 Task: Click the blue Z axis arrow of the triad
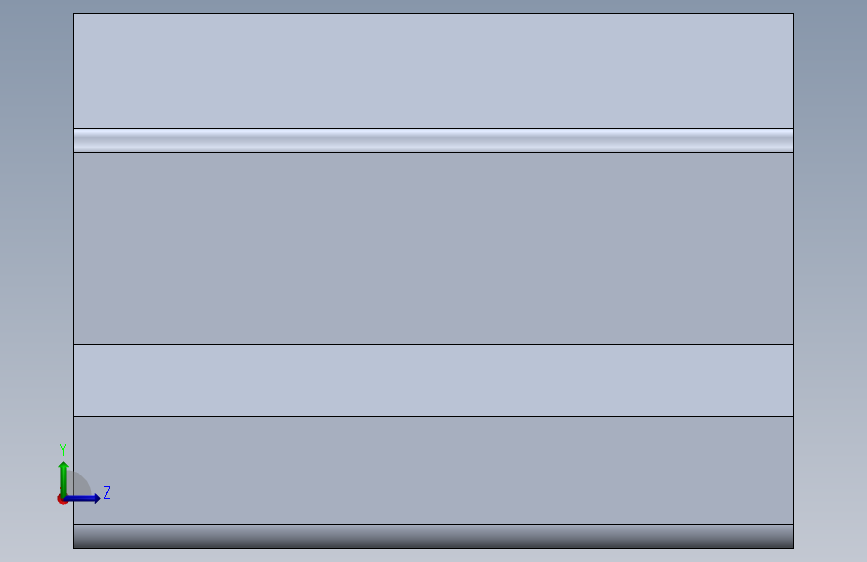[x=83, y=498]
